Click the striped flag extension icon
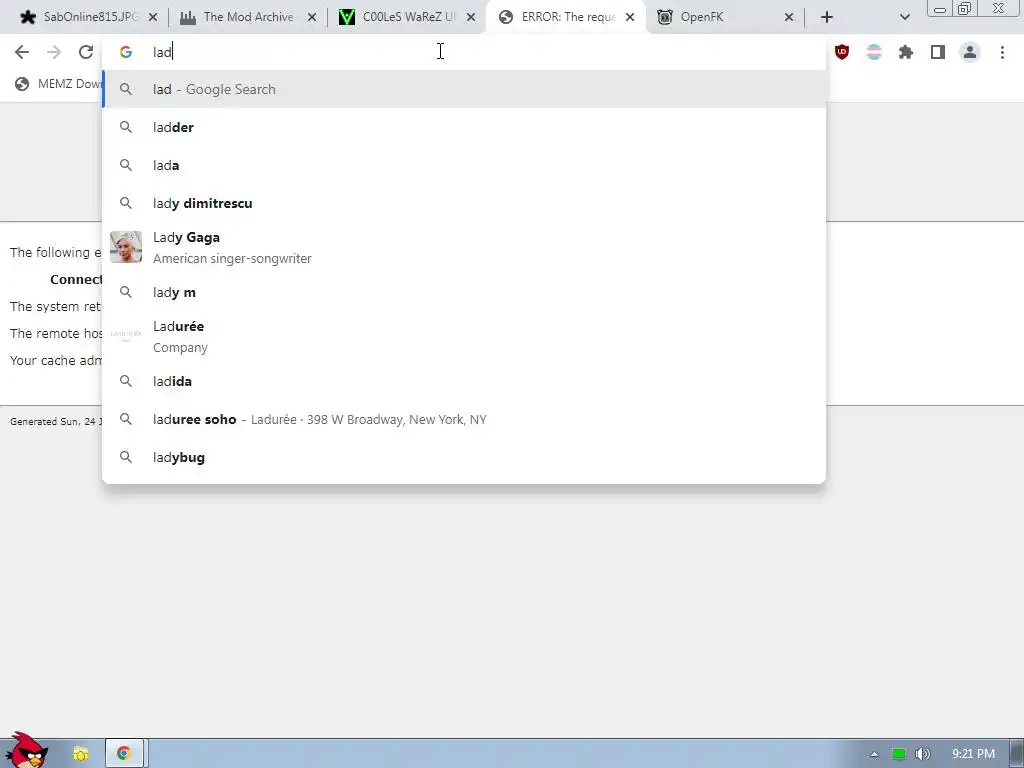 pos(874,52)
